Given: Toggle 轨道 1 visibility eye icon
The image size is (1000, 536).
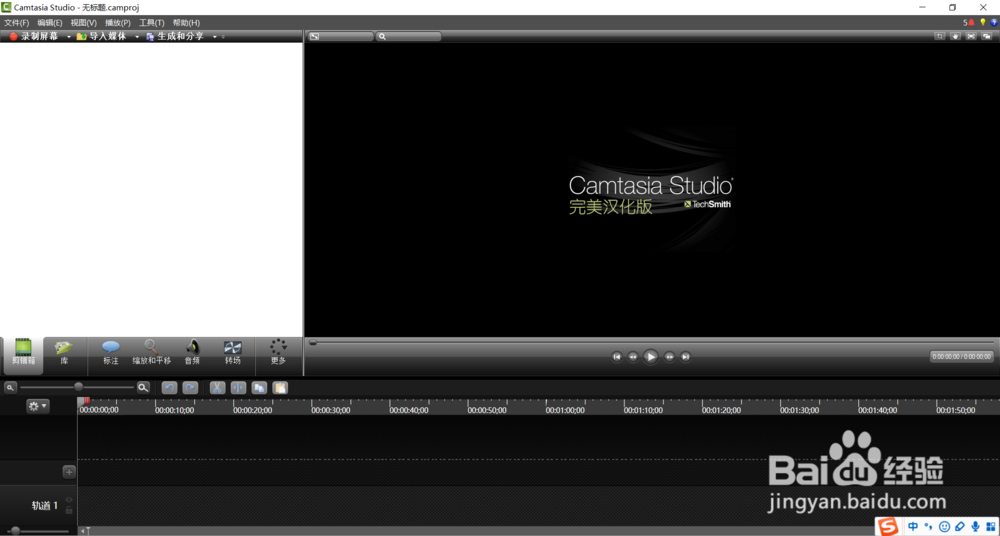Looking at the screenshot, I should [69, 500].
